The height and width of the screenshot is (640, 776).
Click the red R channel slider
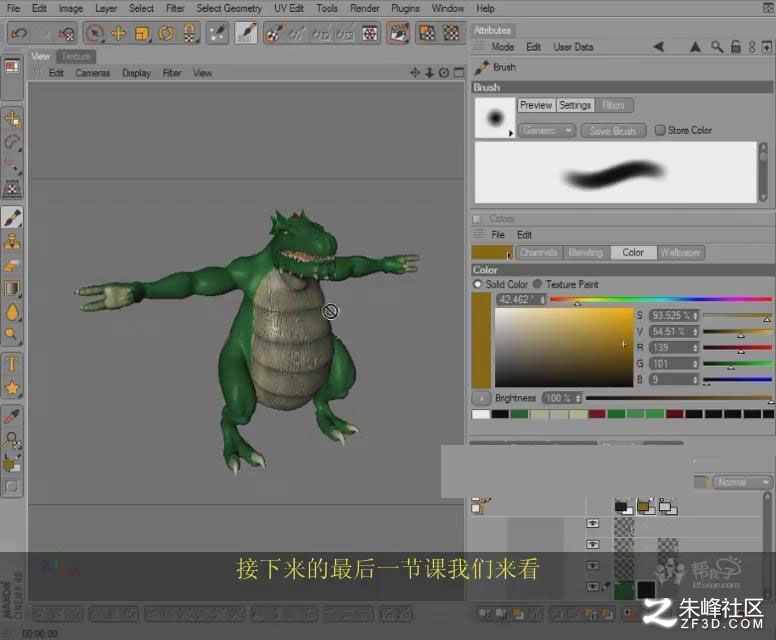(737, 347)
